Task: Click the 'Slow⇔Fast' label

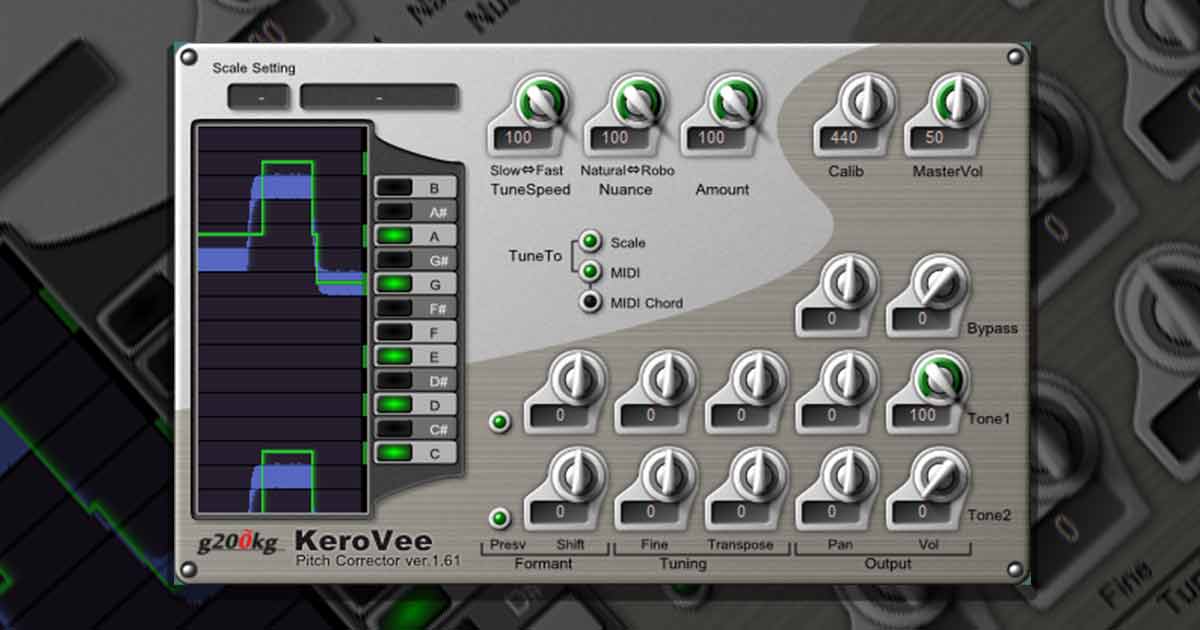Action: coord(527,171)
